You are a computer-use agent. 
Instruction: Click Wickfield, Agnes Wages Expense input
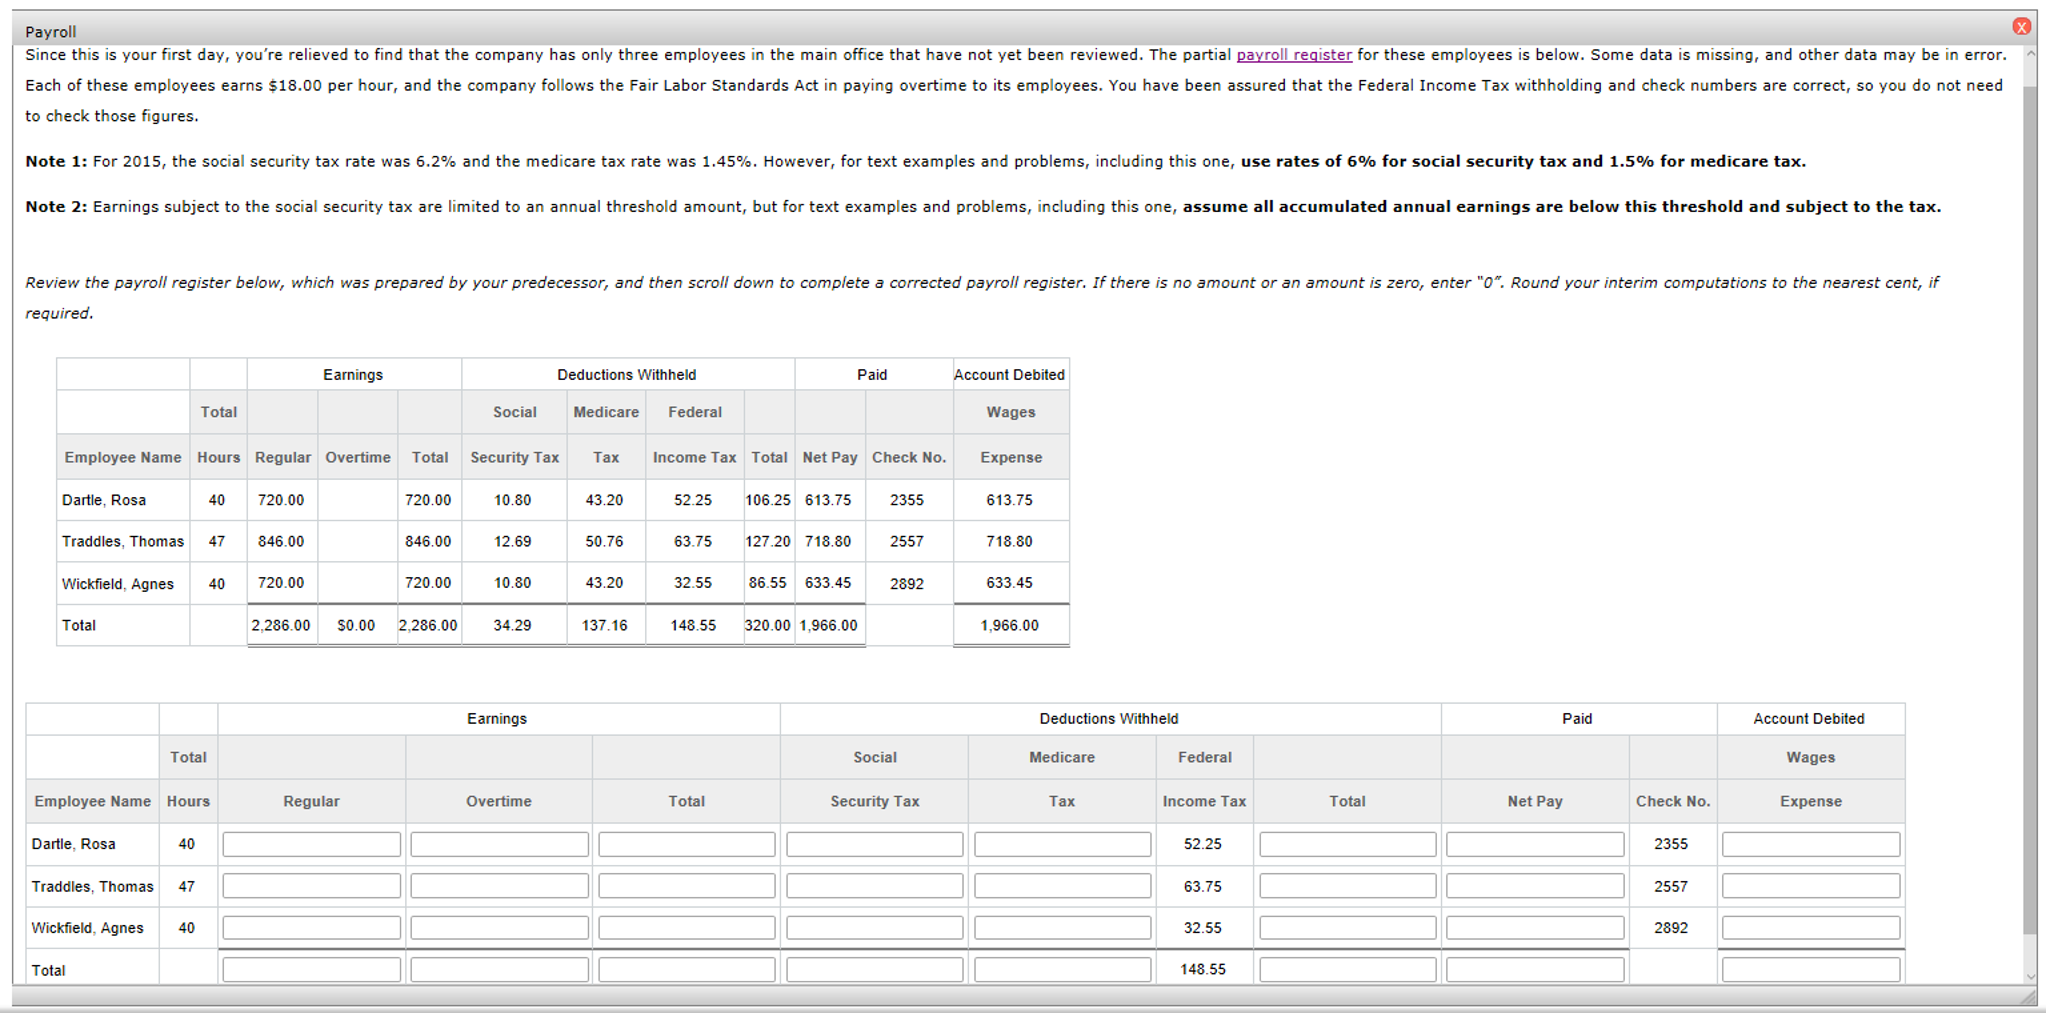[x=1811, y=928]
